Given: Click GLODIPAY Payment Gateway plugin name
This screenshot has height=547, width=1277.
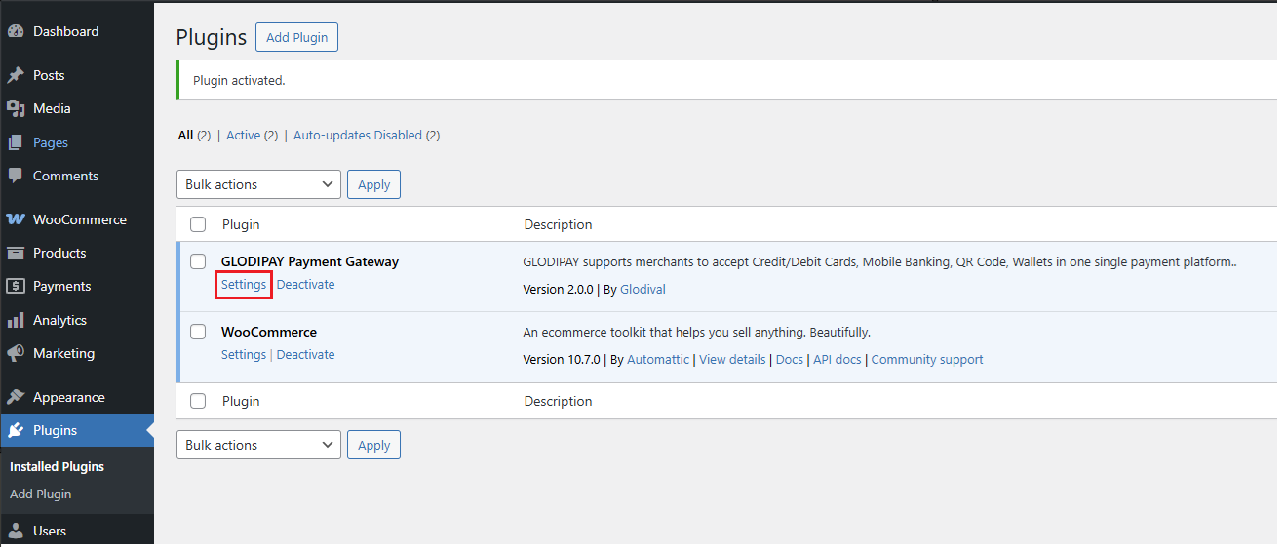Looking at the screenshot, I should click(310, 261).
